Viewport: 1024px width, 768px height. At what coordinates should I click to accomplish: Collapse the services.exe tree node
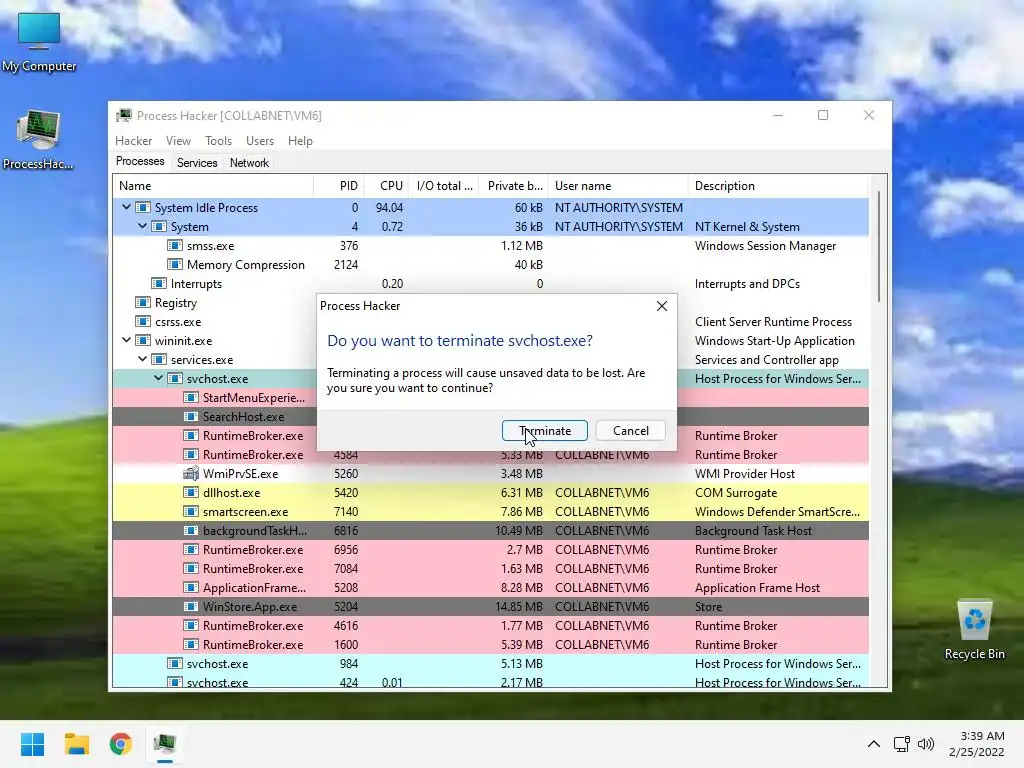tap(142, 359)
